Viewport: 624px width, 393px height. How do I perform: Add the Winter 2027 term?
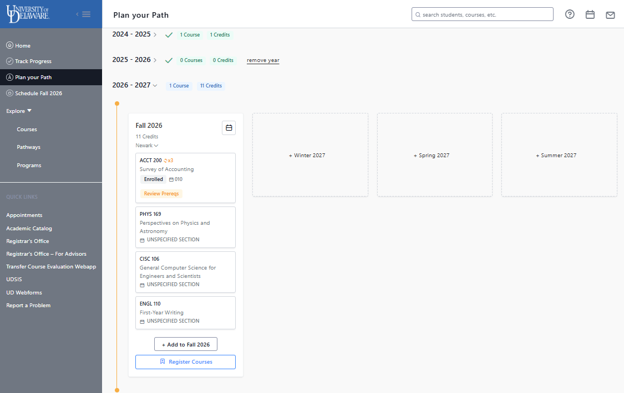tap(310, 155)
